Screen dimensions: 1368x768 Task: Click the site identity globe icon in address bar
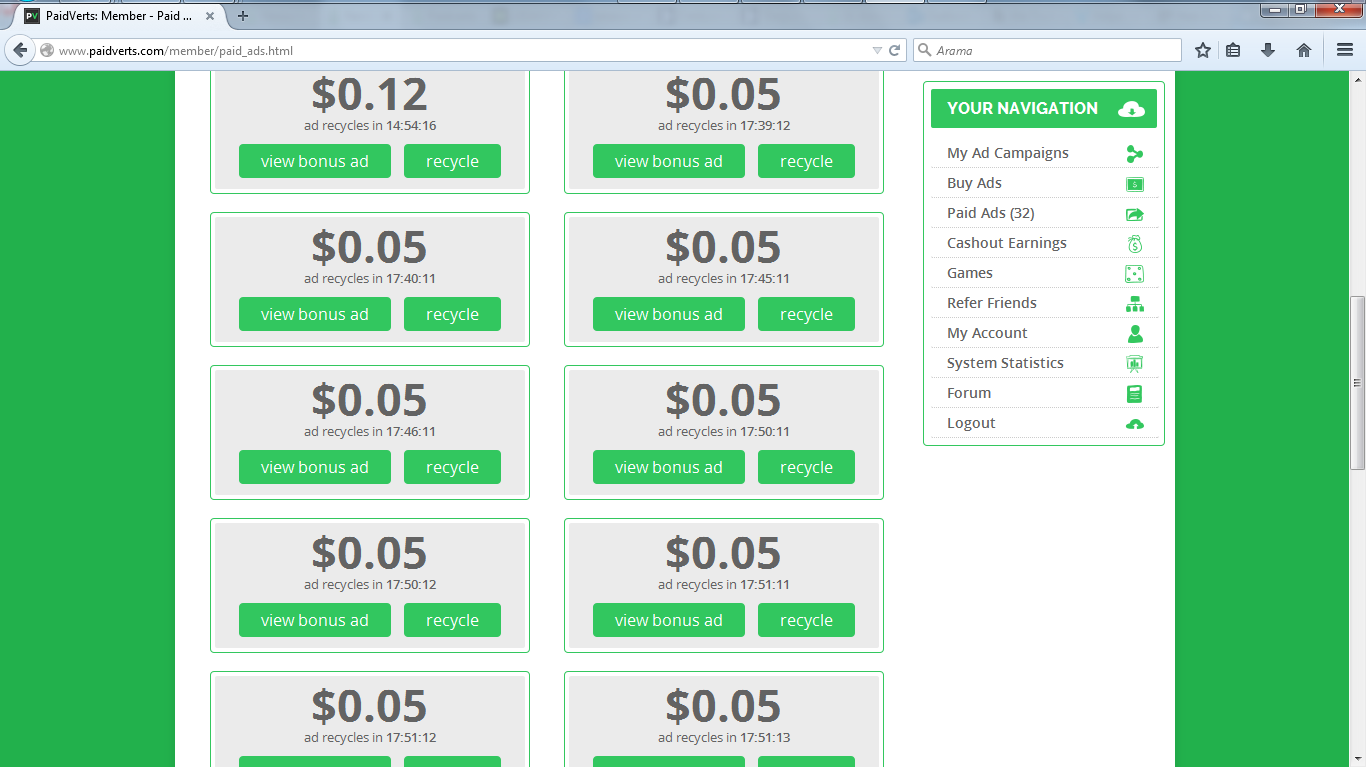coord(47,50)
